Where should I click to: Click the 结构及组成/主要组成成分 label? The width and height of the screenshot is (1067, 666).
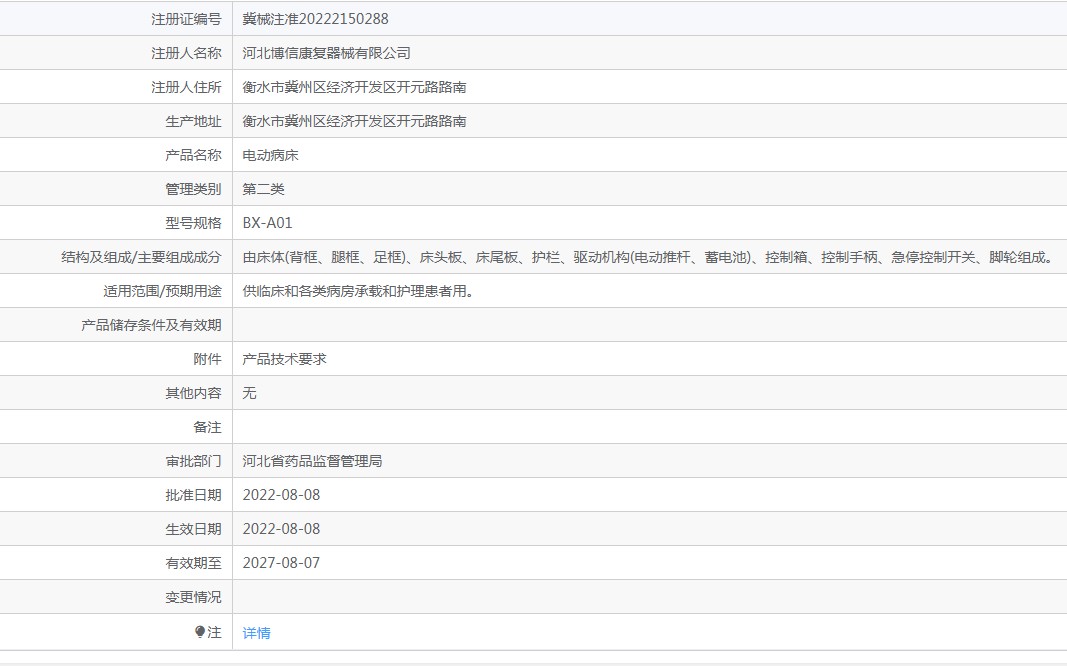tap(142, 257)
